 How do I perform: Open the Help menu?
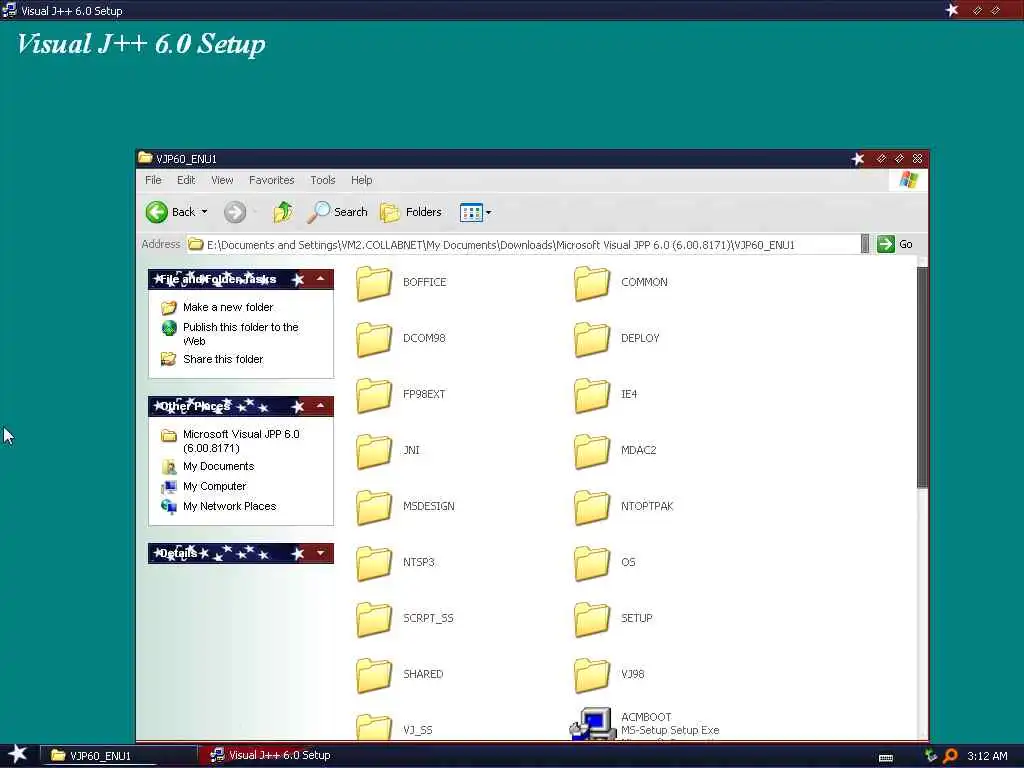point(361,180)
